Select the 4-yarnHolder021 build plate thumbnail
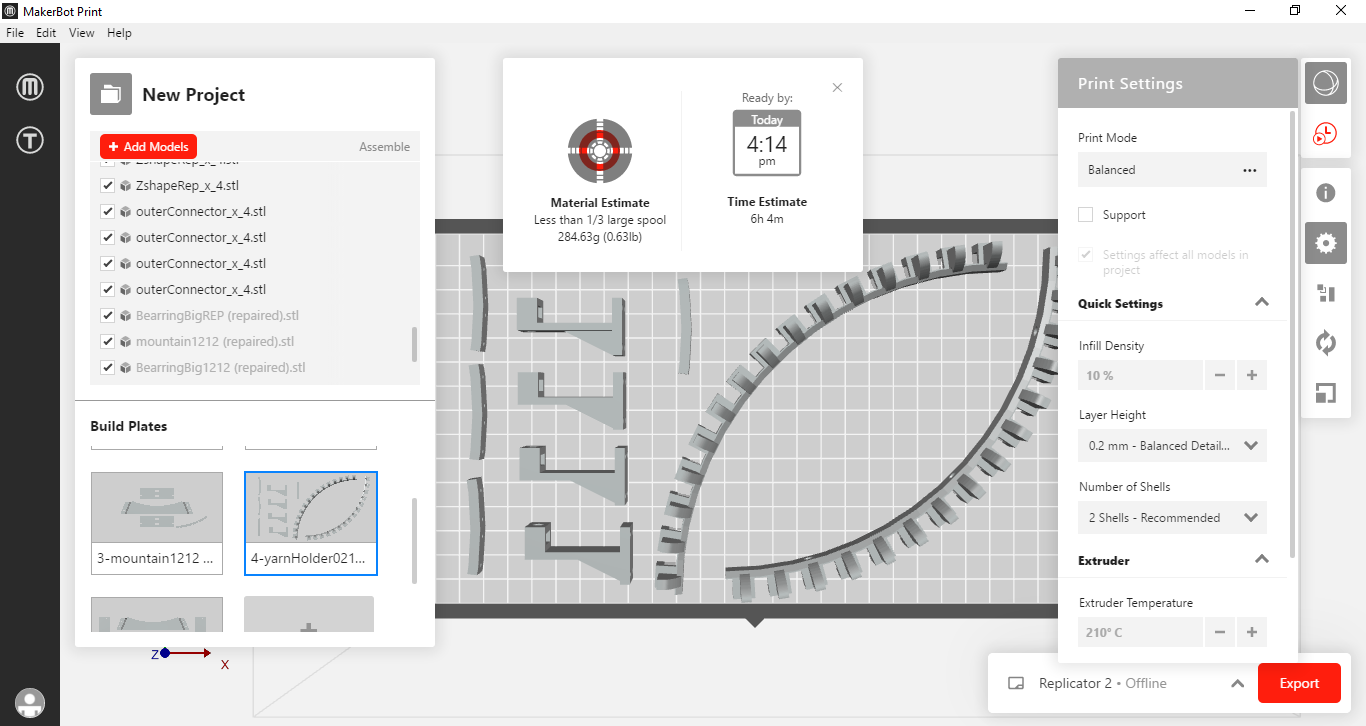Image resolution: width=1366 pixels, height=726 pixels. click(311, 523)
